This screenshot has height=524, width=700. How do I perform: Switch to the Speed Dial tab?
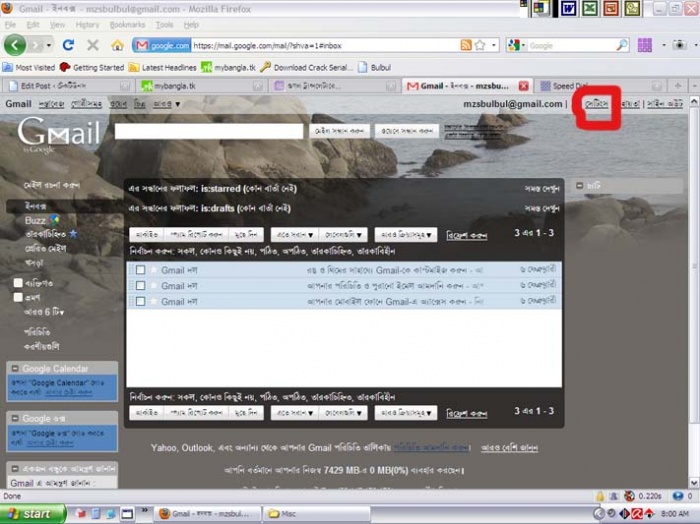click(600, 86)
